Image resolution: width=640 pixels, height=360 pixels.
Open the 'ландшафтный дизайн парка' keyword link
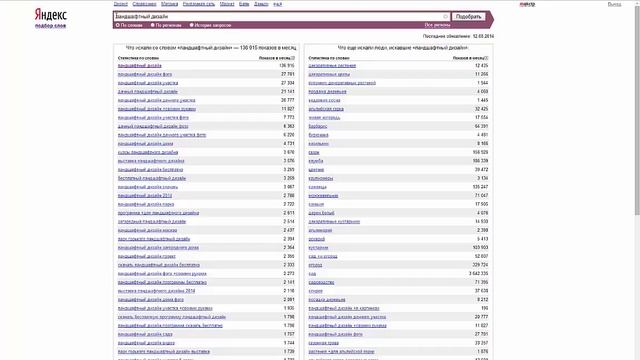(x=146, y=204)
